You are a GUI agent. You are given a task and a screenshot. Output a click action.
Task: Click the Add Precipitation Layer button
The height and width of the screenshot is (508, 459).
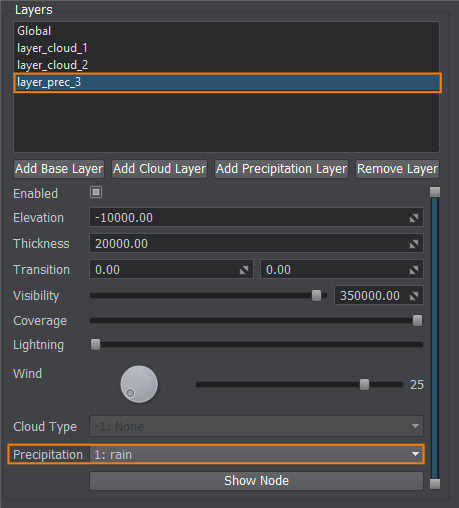pos(281,169)
